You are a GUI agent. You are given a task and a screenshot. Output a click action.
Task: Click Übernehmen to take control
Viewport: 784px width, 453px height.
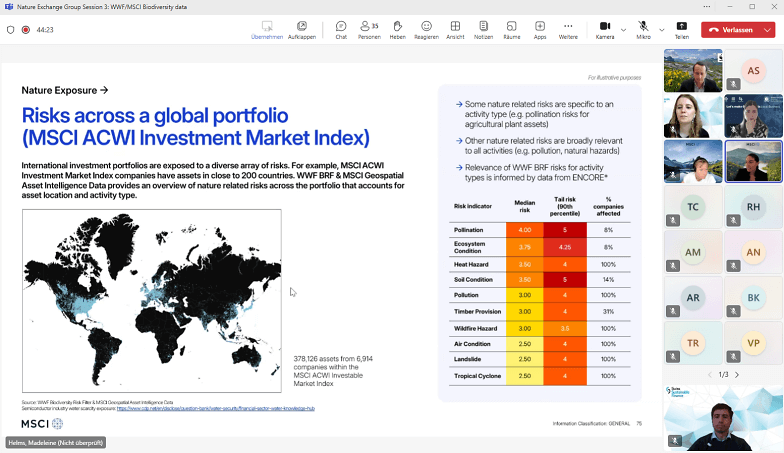[266, 29]
